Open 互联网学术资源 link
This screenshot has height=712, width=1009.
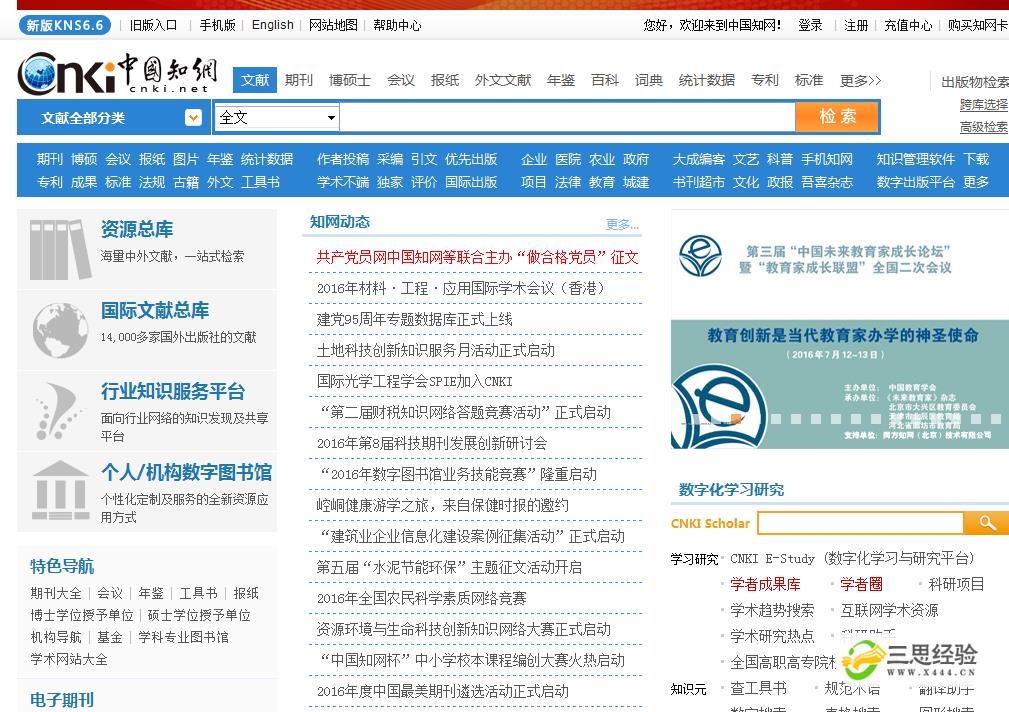pos(889,610)
